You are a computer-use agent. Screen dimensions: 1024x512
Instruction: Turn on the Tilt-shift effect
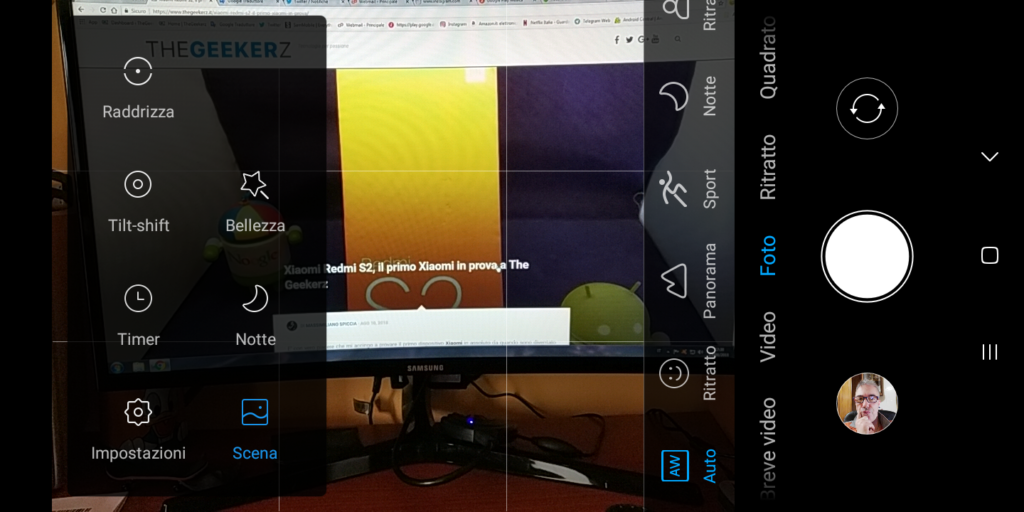(138, 202)
